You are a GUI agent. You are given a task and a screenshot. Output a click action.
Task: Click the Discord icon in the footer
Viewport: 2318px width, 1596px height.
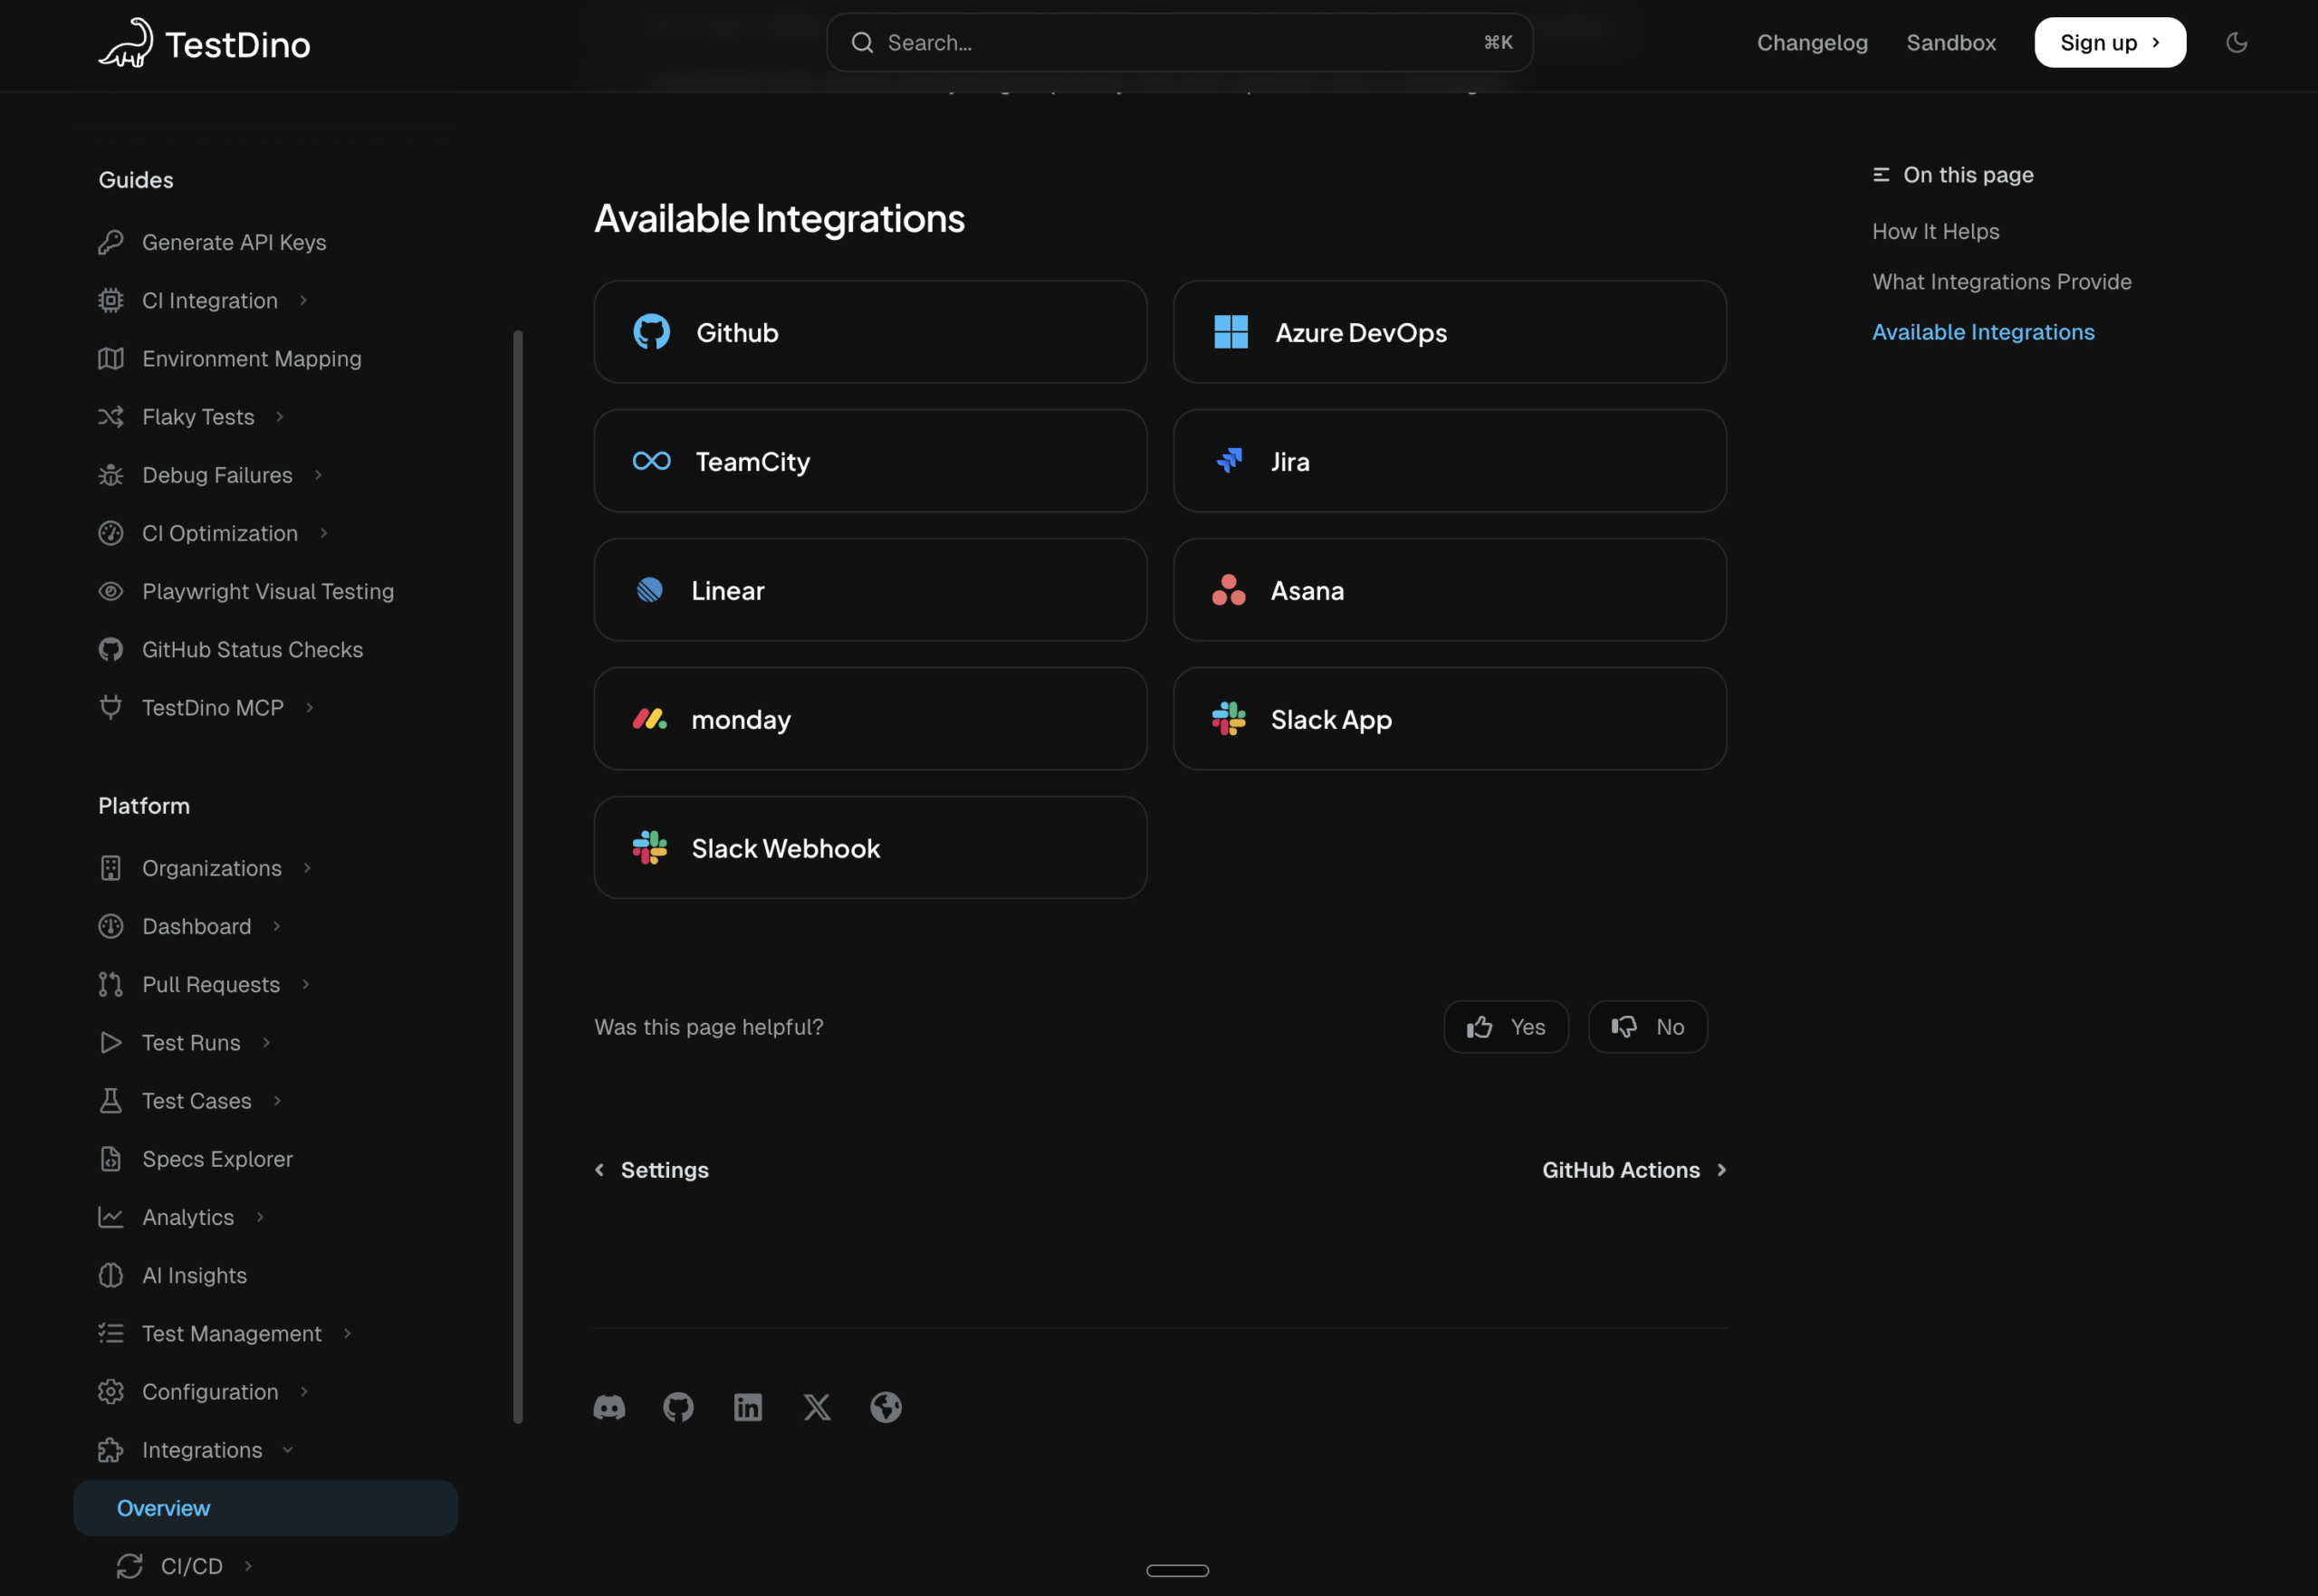(610, 1407)
